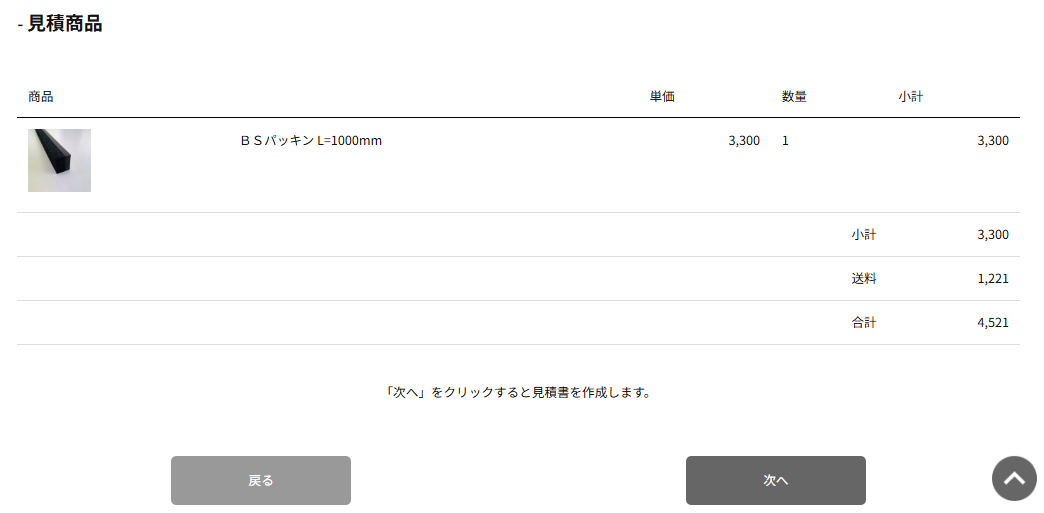
Task: Click the summary subtotal amount beside 小計 label
Action: (992, 235)
